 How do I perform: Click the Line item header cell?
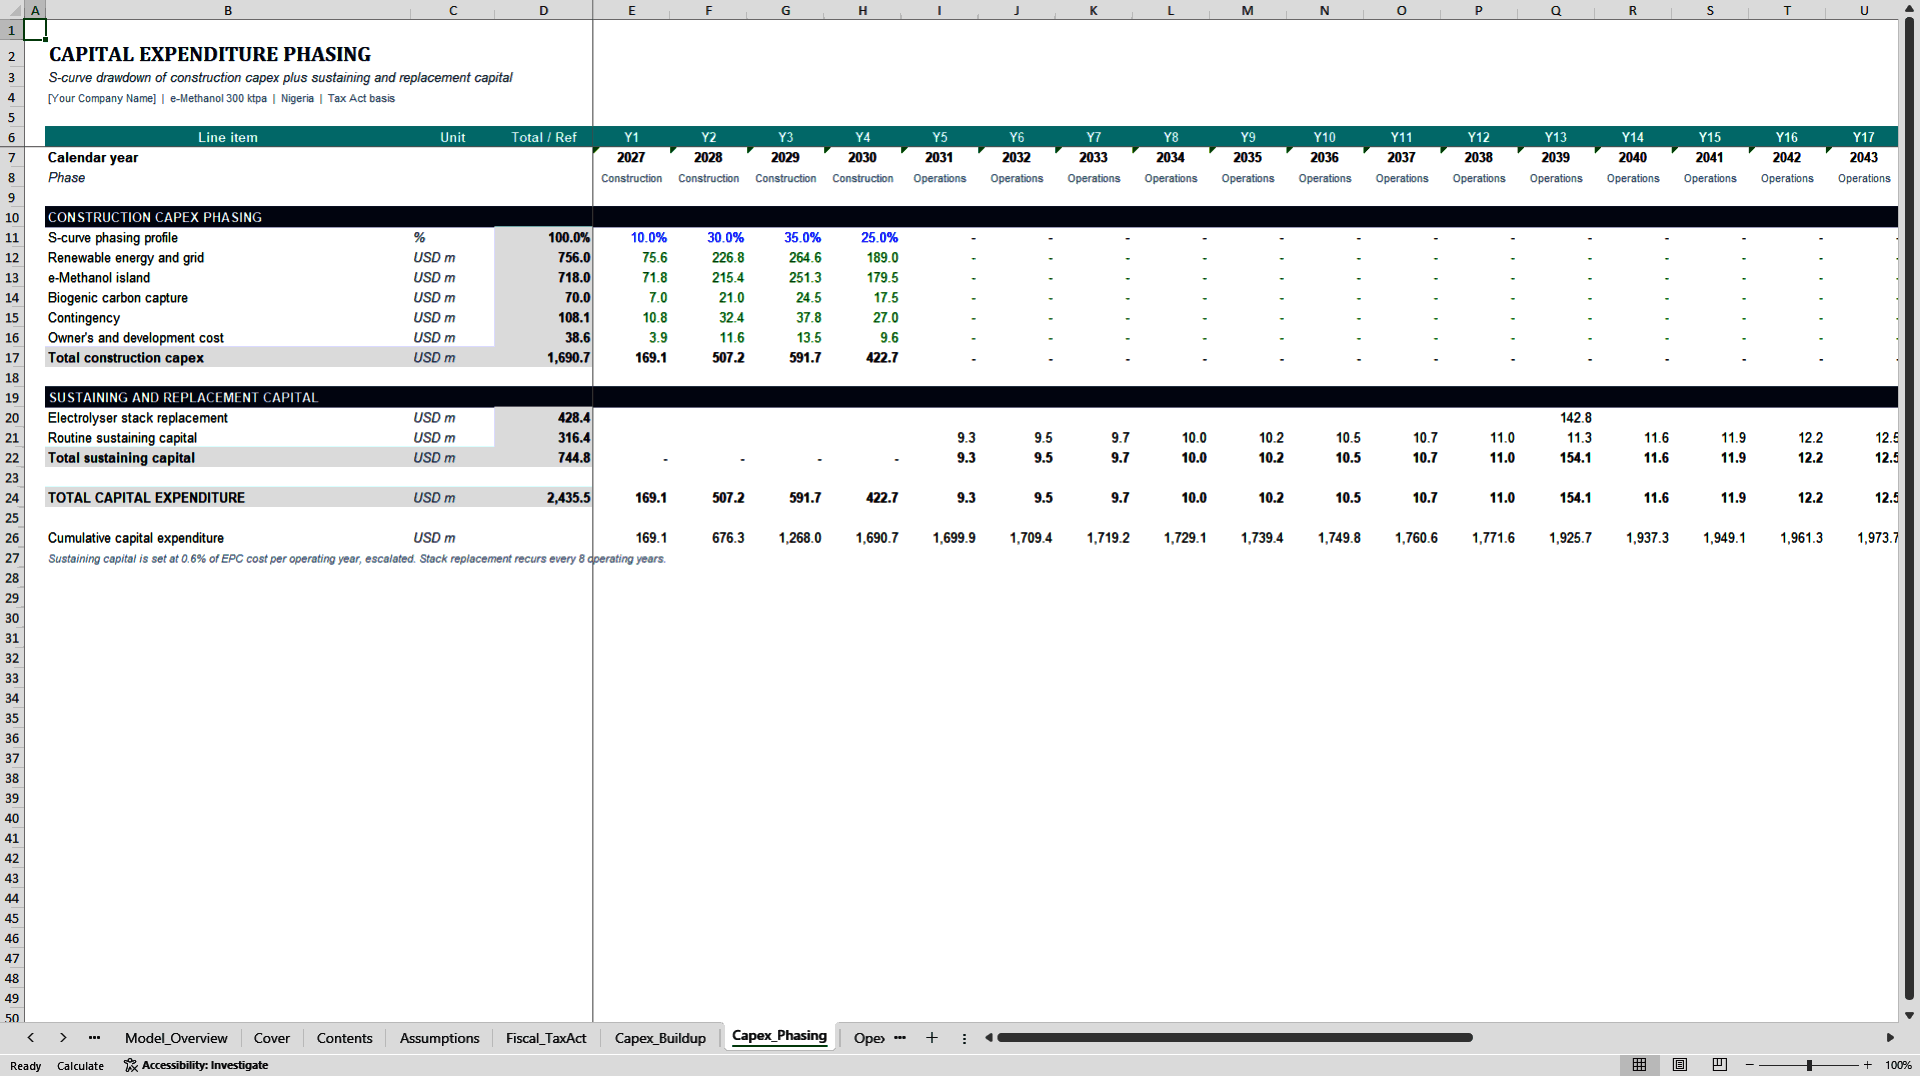click(x=228, y=137)
